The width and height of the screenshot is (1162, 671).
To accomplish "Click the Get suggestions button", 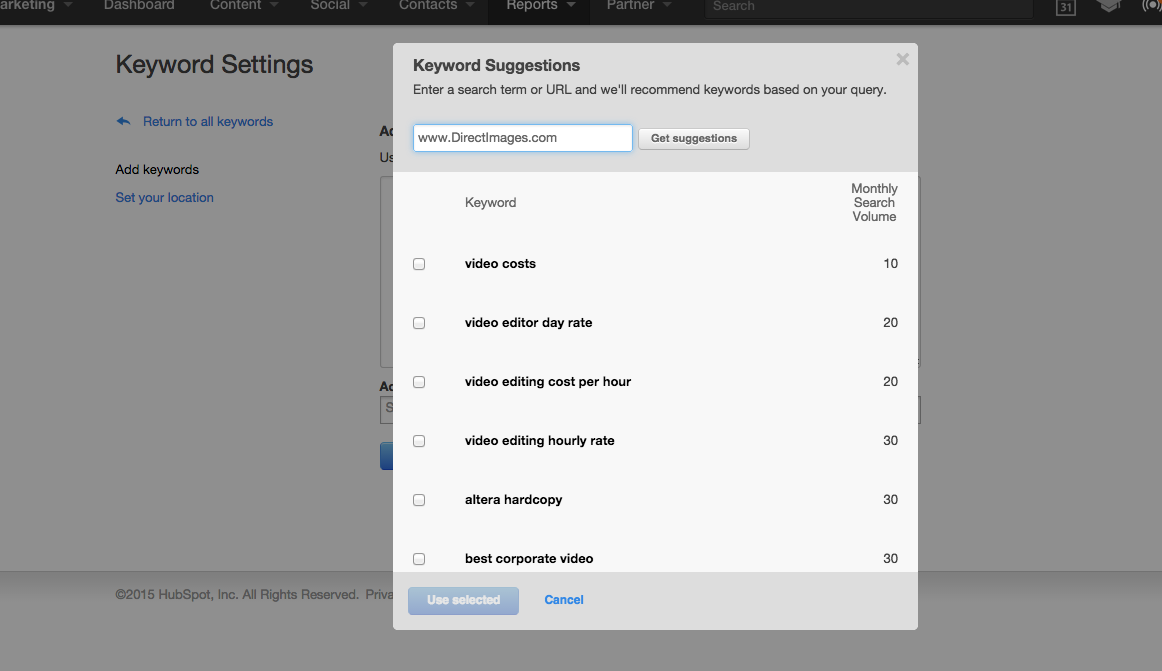I will coord(693,139).
